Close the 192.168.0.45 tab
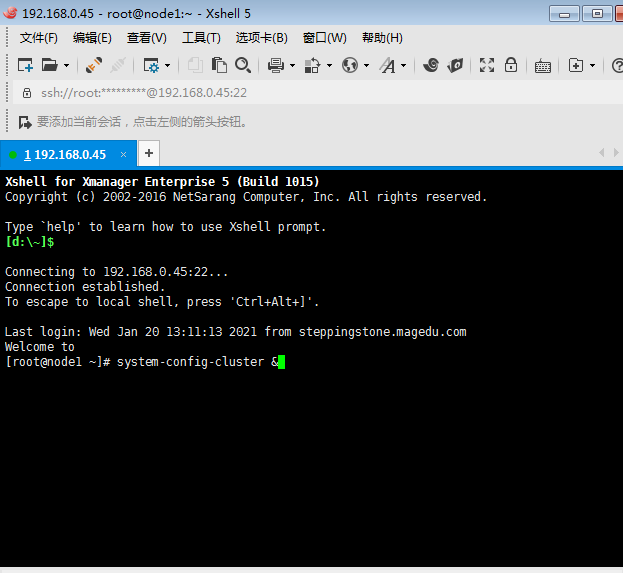 click(x=124, y=155)
